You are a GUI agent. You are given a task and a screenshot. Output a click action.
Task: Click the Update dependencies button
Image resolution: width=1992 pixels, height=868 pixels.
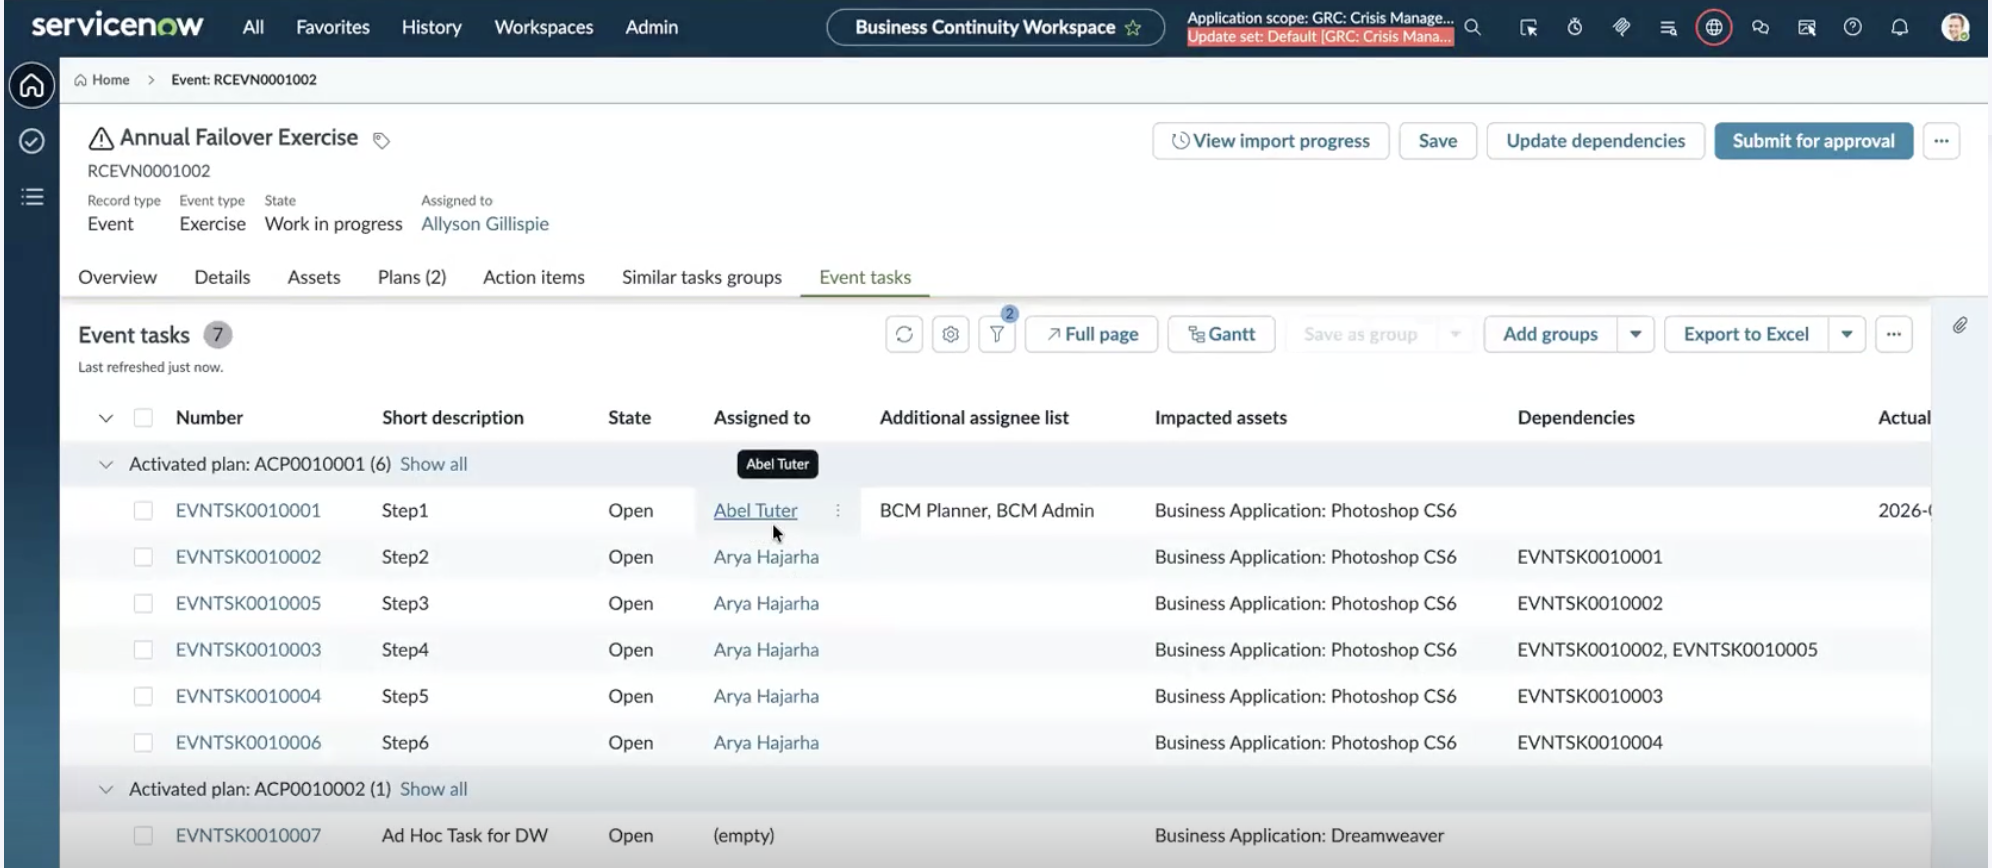[1595, 141]
